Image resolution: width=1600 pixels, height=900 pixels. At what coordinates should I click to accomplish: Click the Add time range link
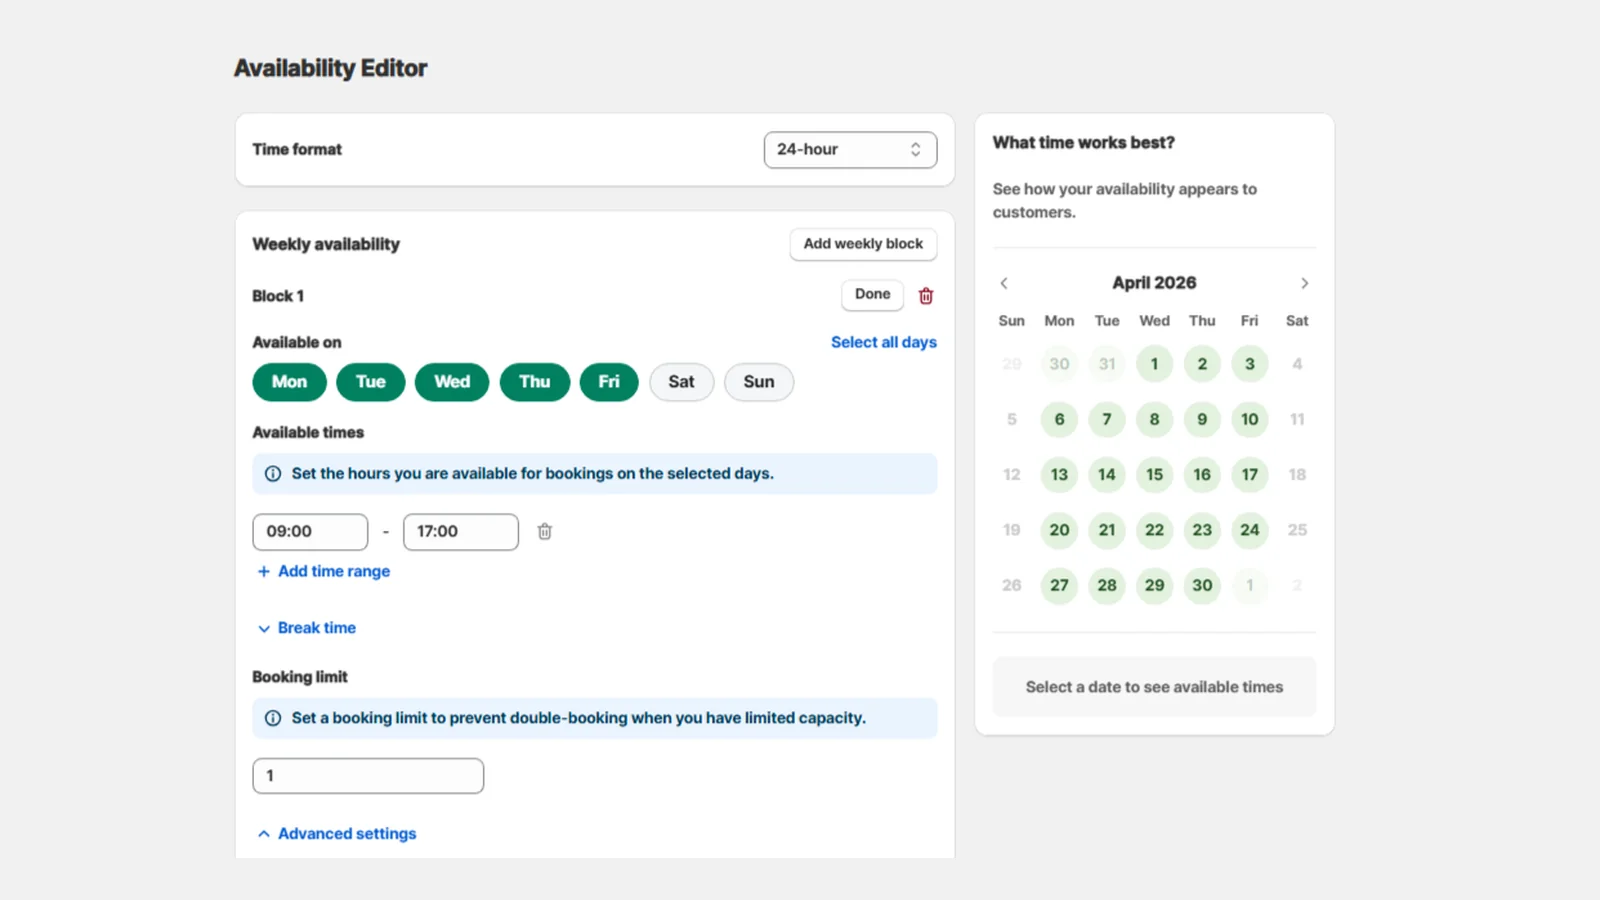333,571
